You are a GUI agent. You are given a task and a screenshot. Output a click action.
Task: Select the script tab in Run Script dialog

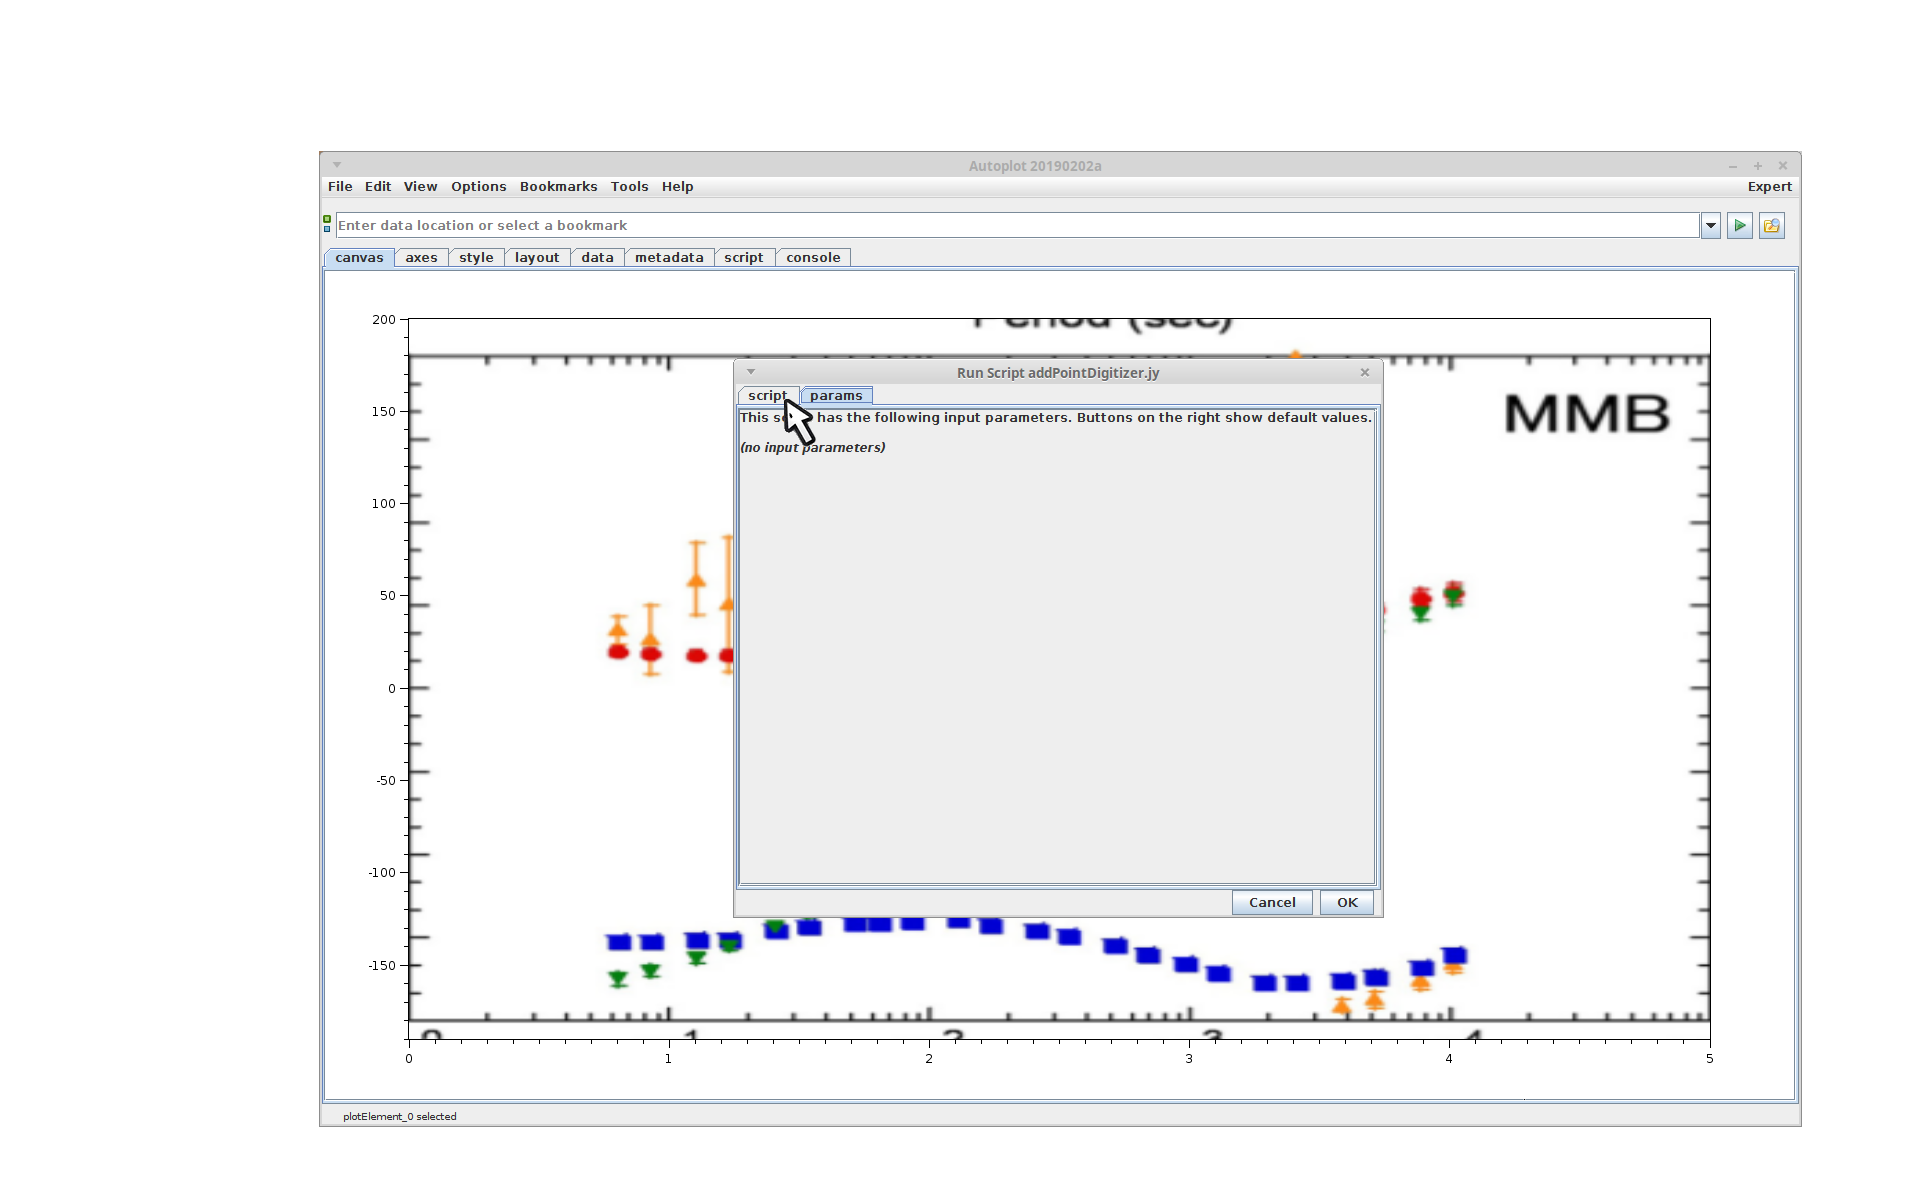[768, 396]
